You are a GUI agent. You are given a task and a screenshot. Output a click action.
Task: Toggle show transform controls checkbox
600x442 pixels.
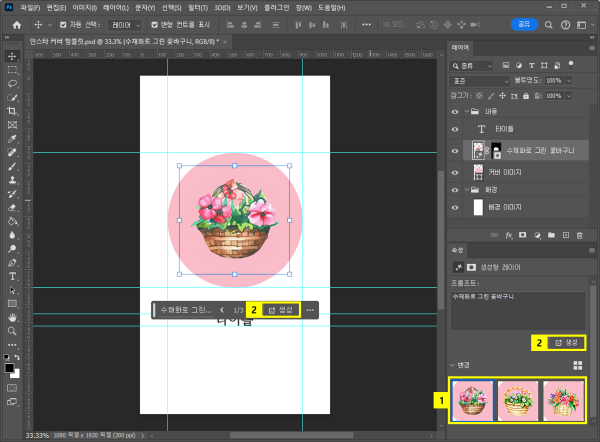154,25
